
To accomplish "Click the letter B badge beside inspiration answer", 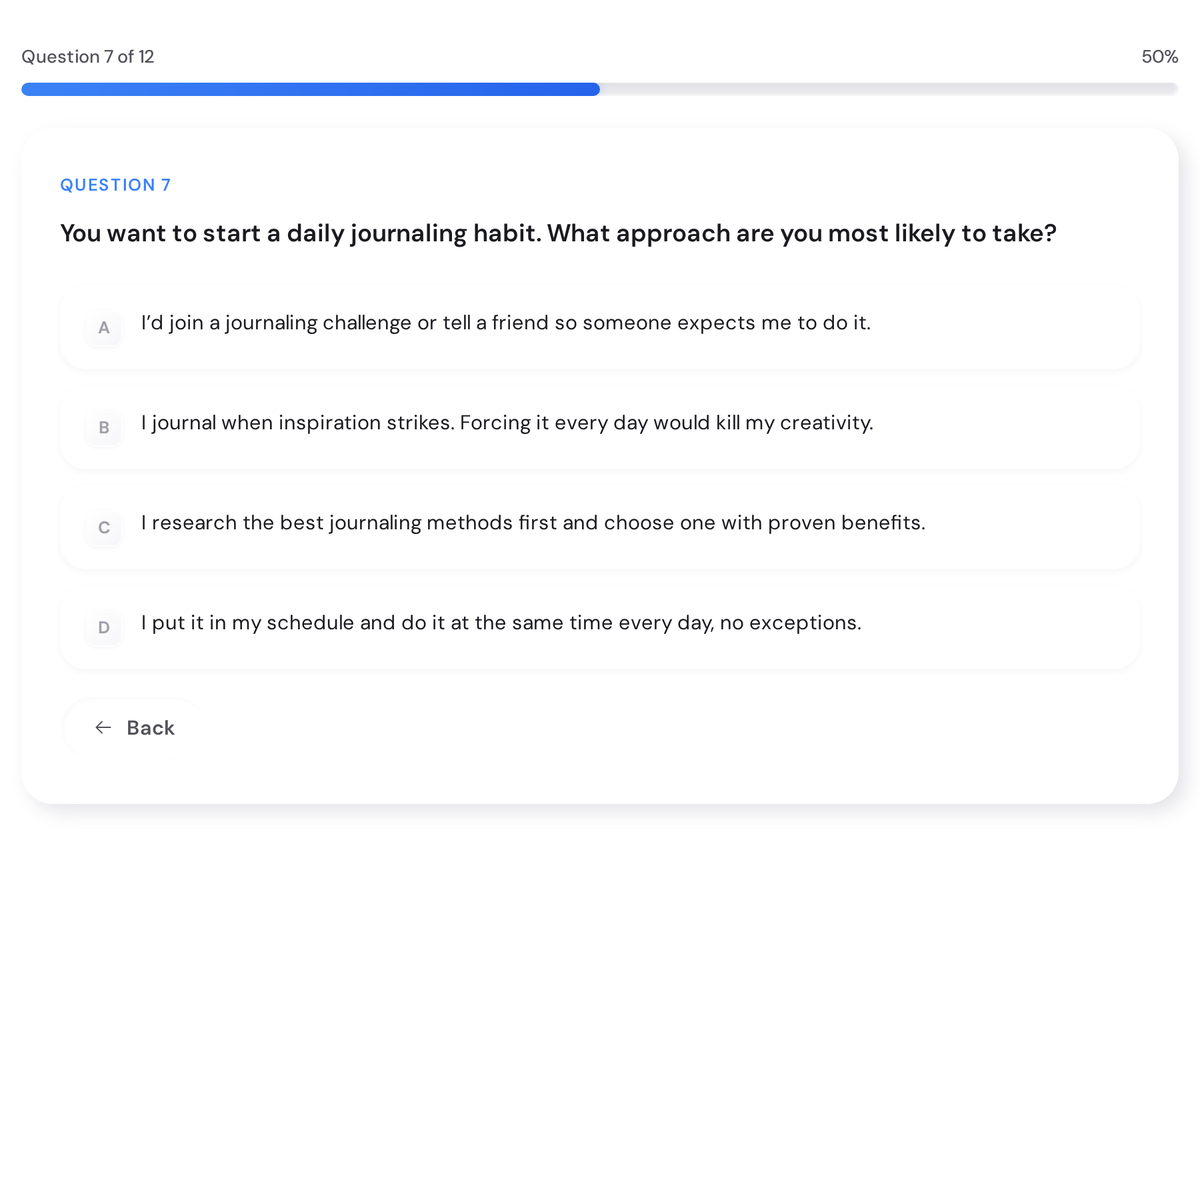I will 103,428.
